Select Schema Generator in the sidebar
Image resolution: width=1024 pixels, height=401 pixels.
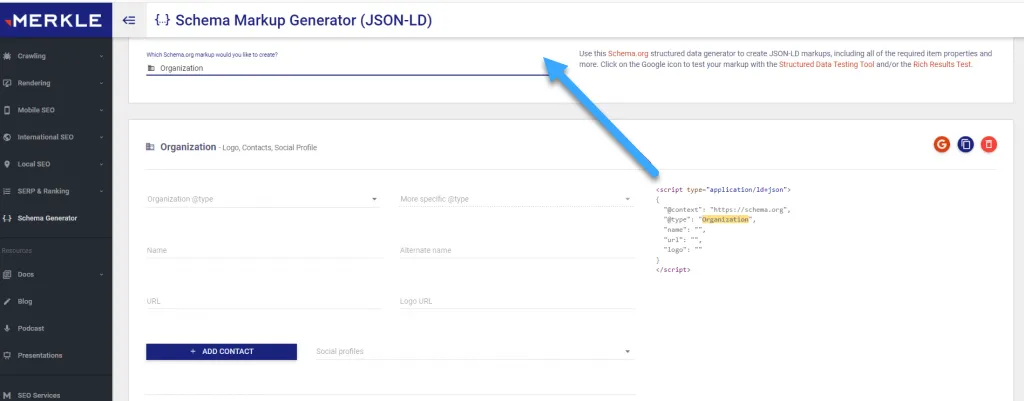click(46, 218)
